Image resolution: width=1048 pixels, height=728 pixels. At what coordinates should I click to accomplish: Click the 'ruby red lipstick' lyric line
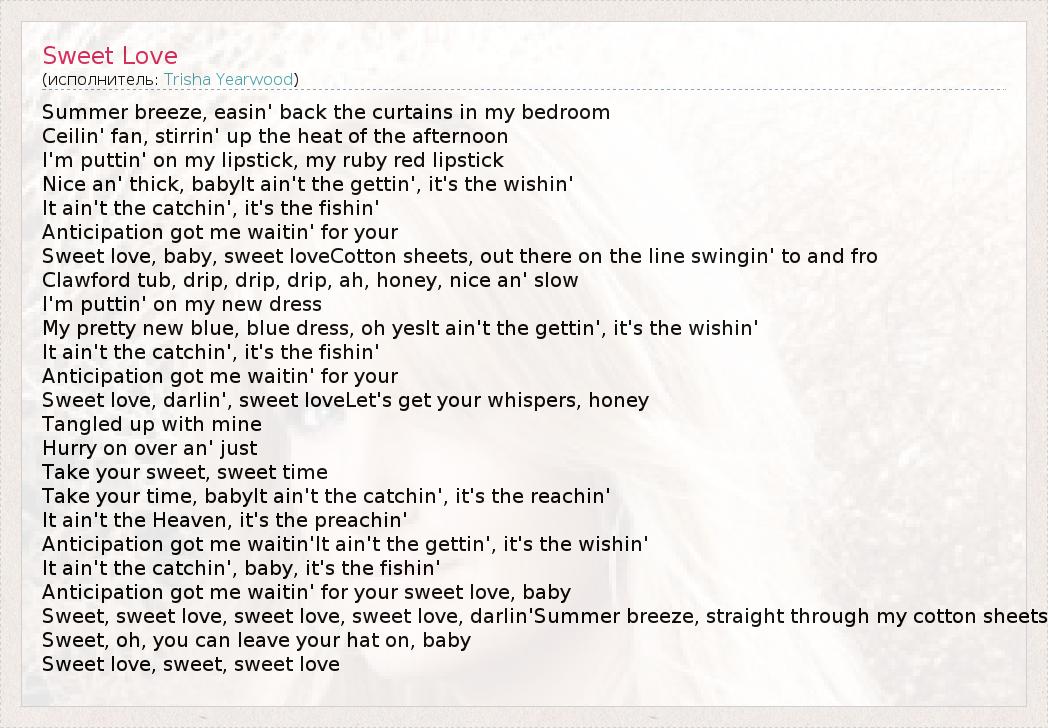tap(273, 160)
